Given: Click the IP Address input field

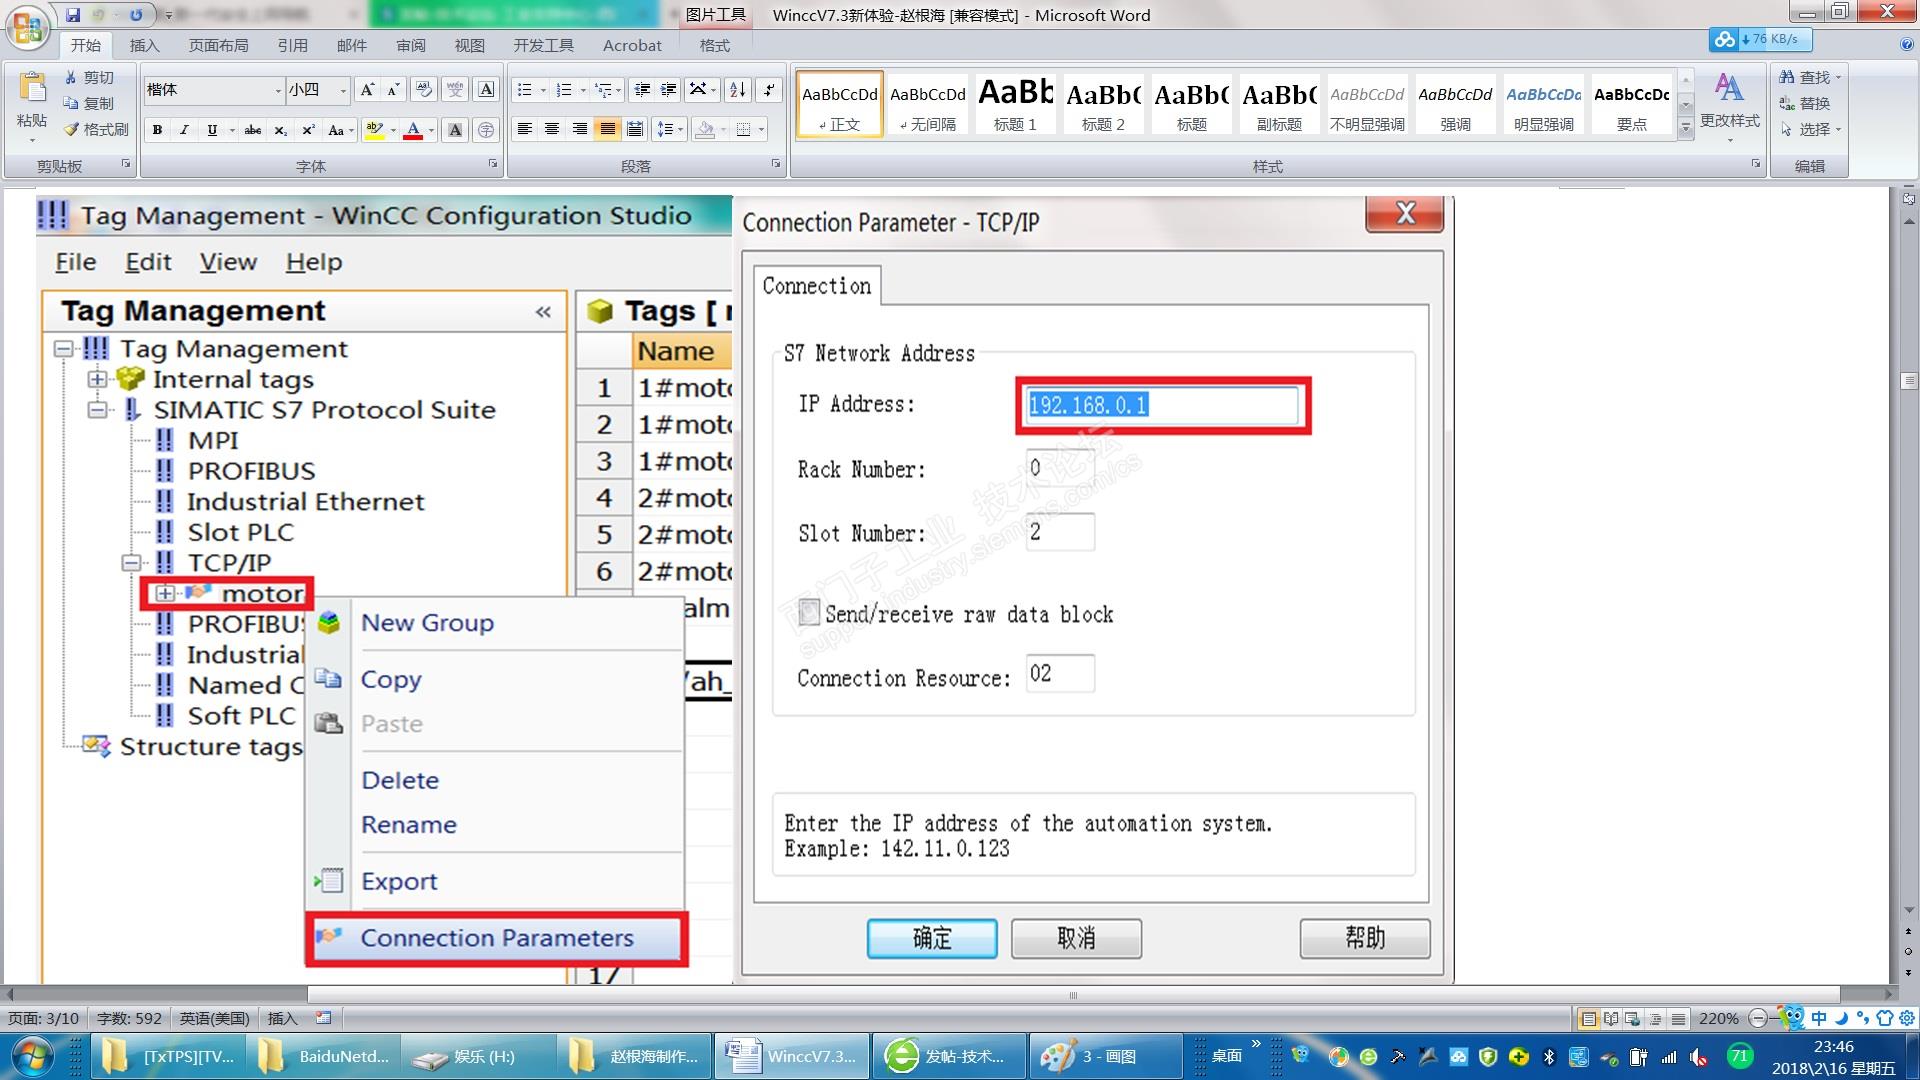Looking at the screenshot, I should [1162, 405].
